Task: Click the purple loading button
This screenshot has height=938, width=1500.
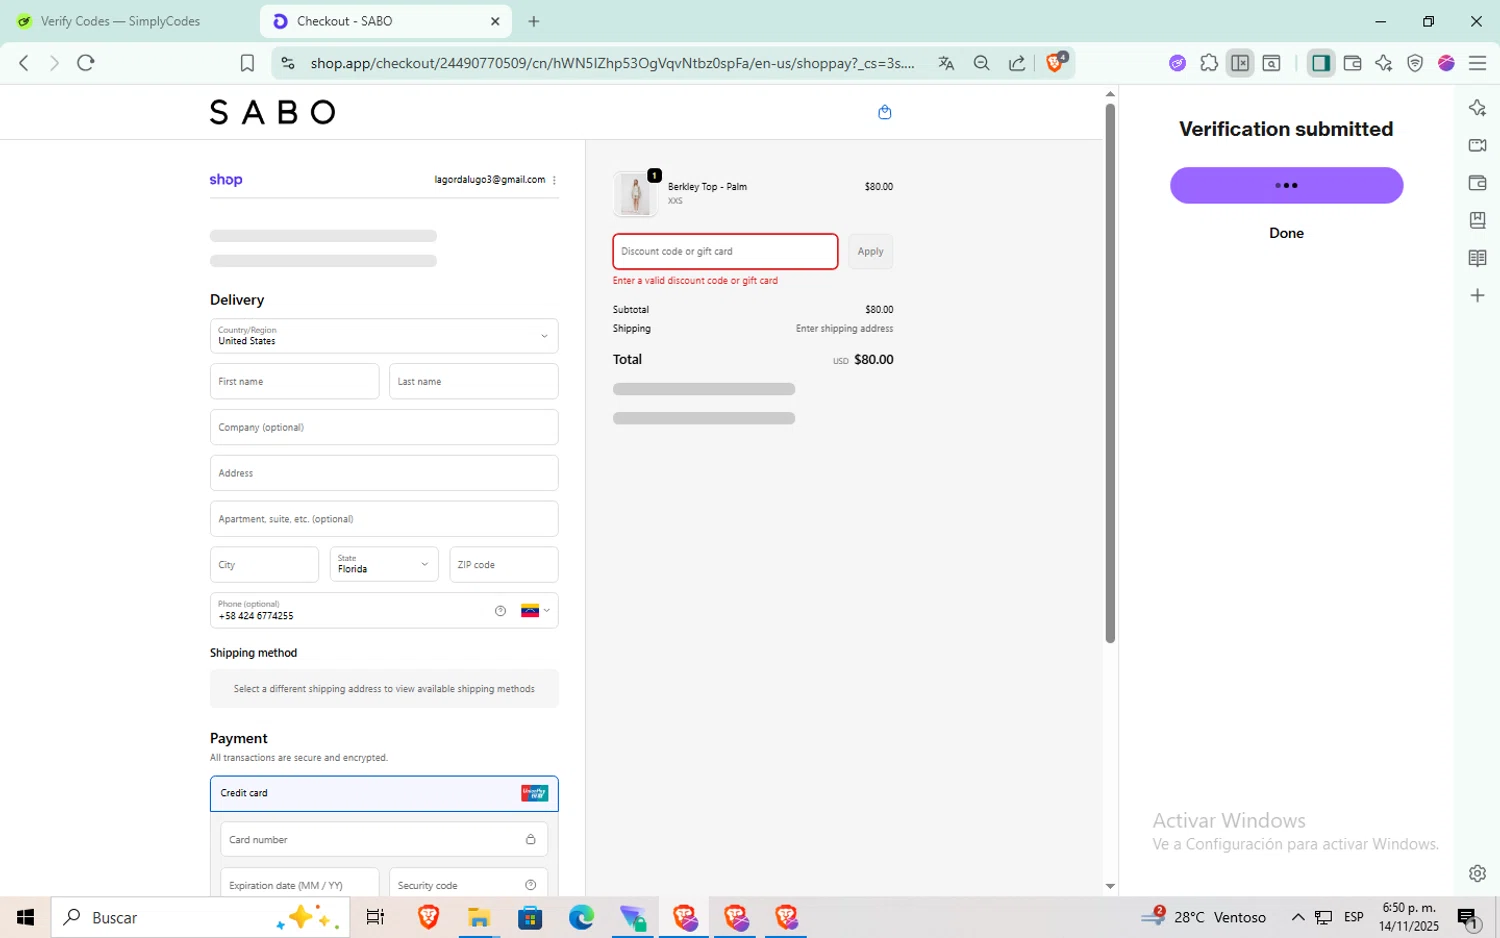Action: point(1286,185)
